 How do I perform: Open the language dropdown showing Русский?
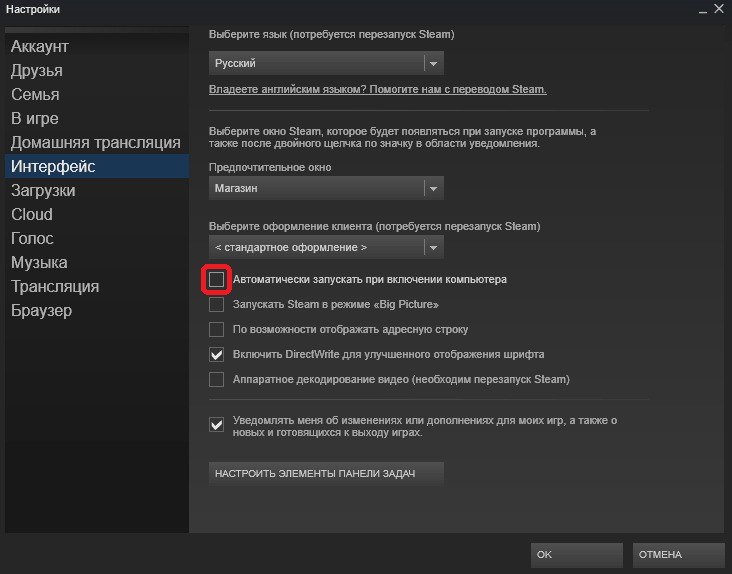click(326, 63)
